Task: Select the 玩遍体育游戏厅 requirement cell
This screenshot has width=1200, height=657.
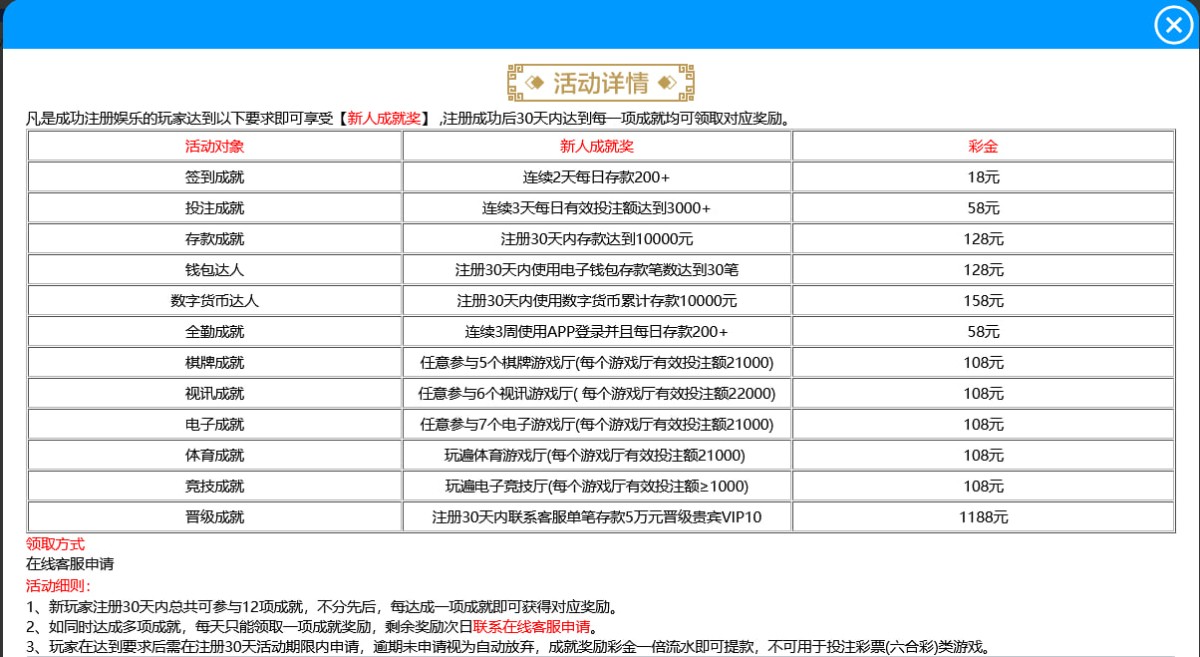Action: [597, 455]
